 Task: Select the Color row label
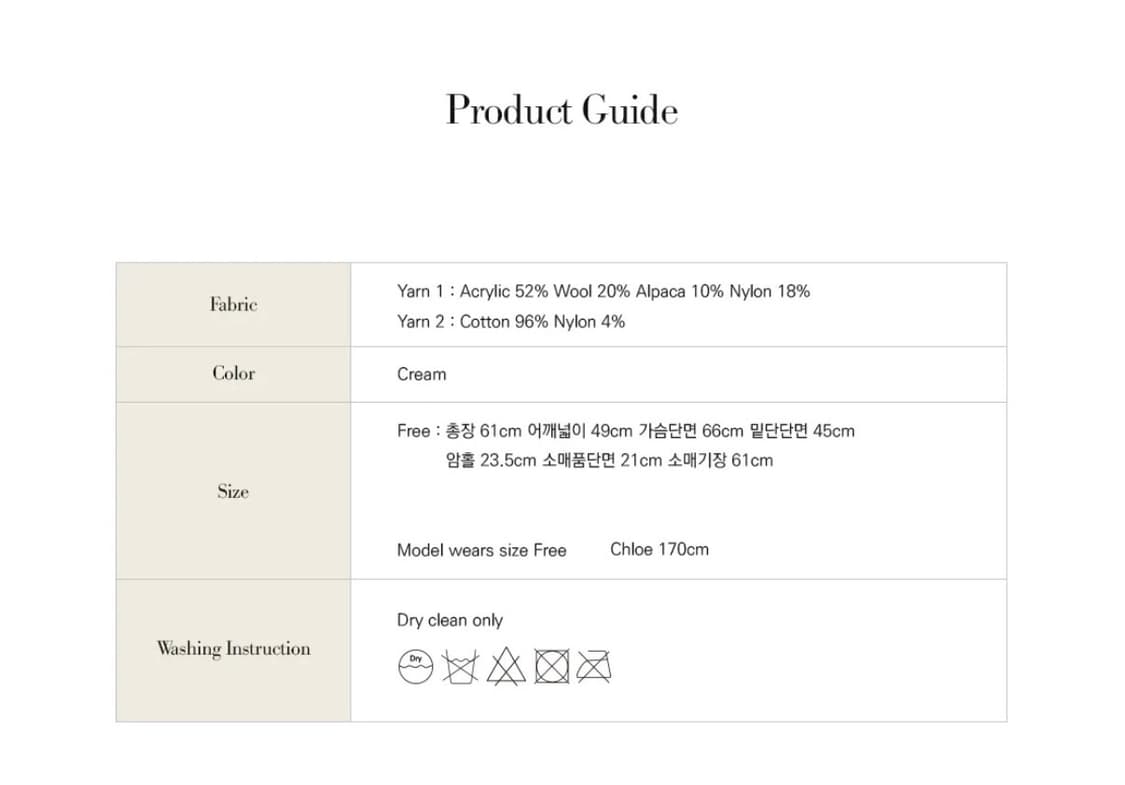(x=233, y=374)
